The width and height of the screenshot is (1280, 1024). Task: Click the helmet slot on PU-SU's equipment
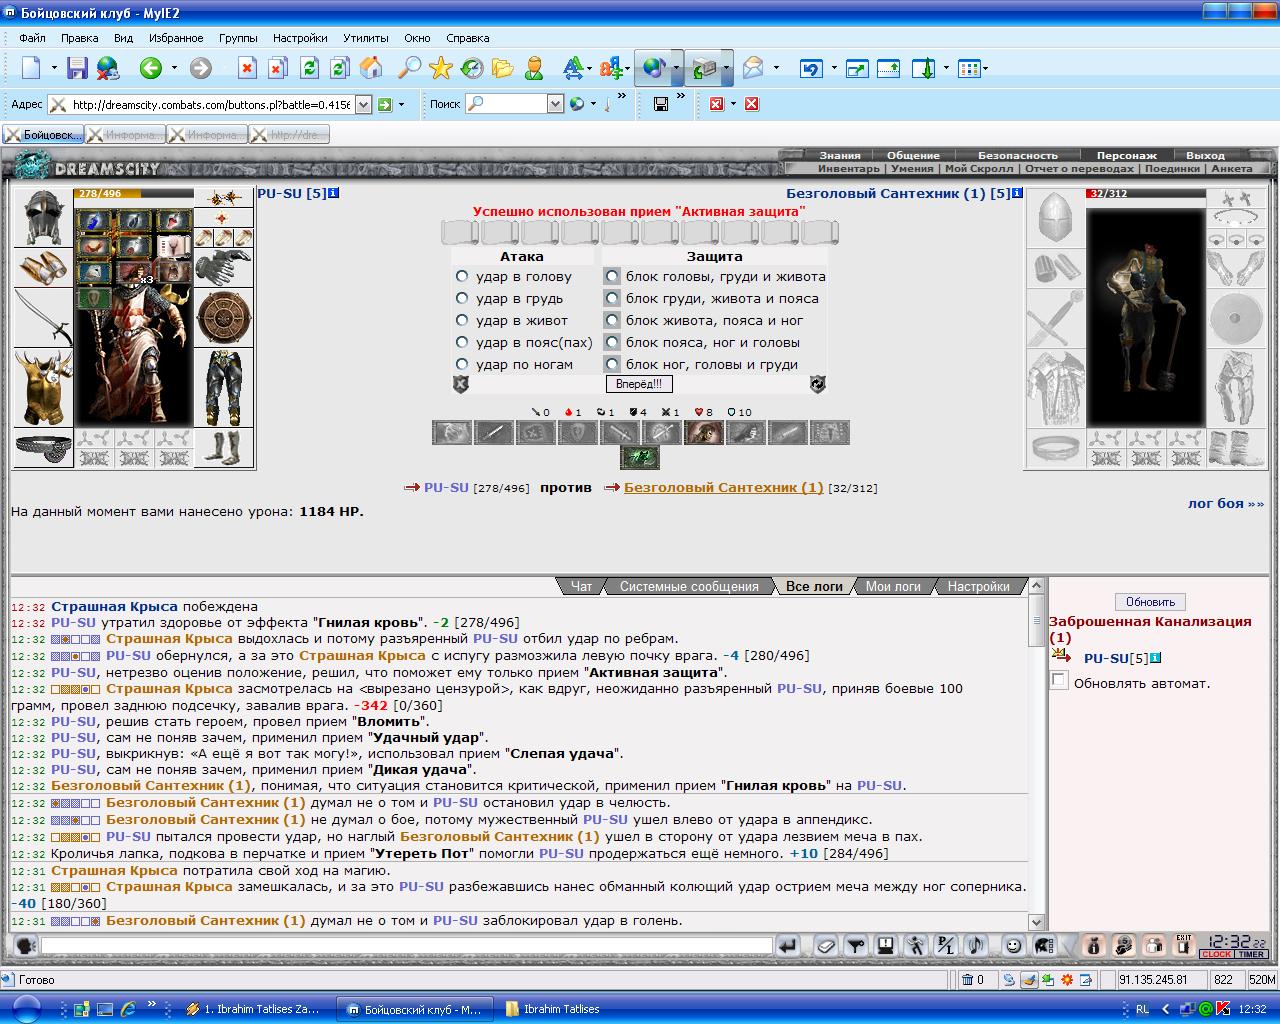(x=43, y=217)
